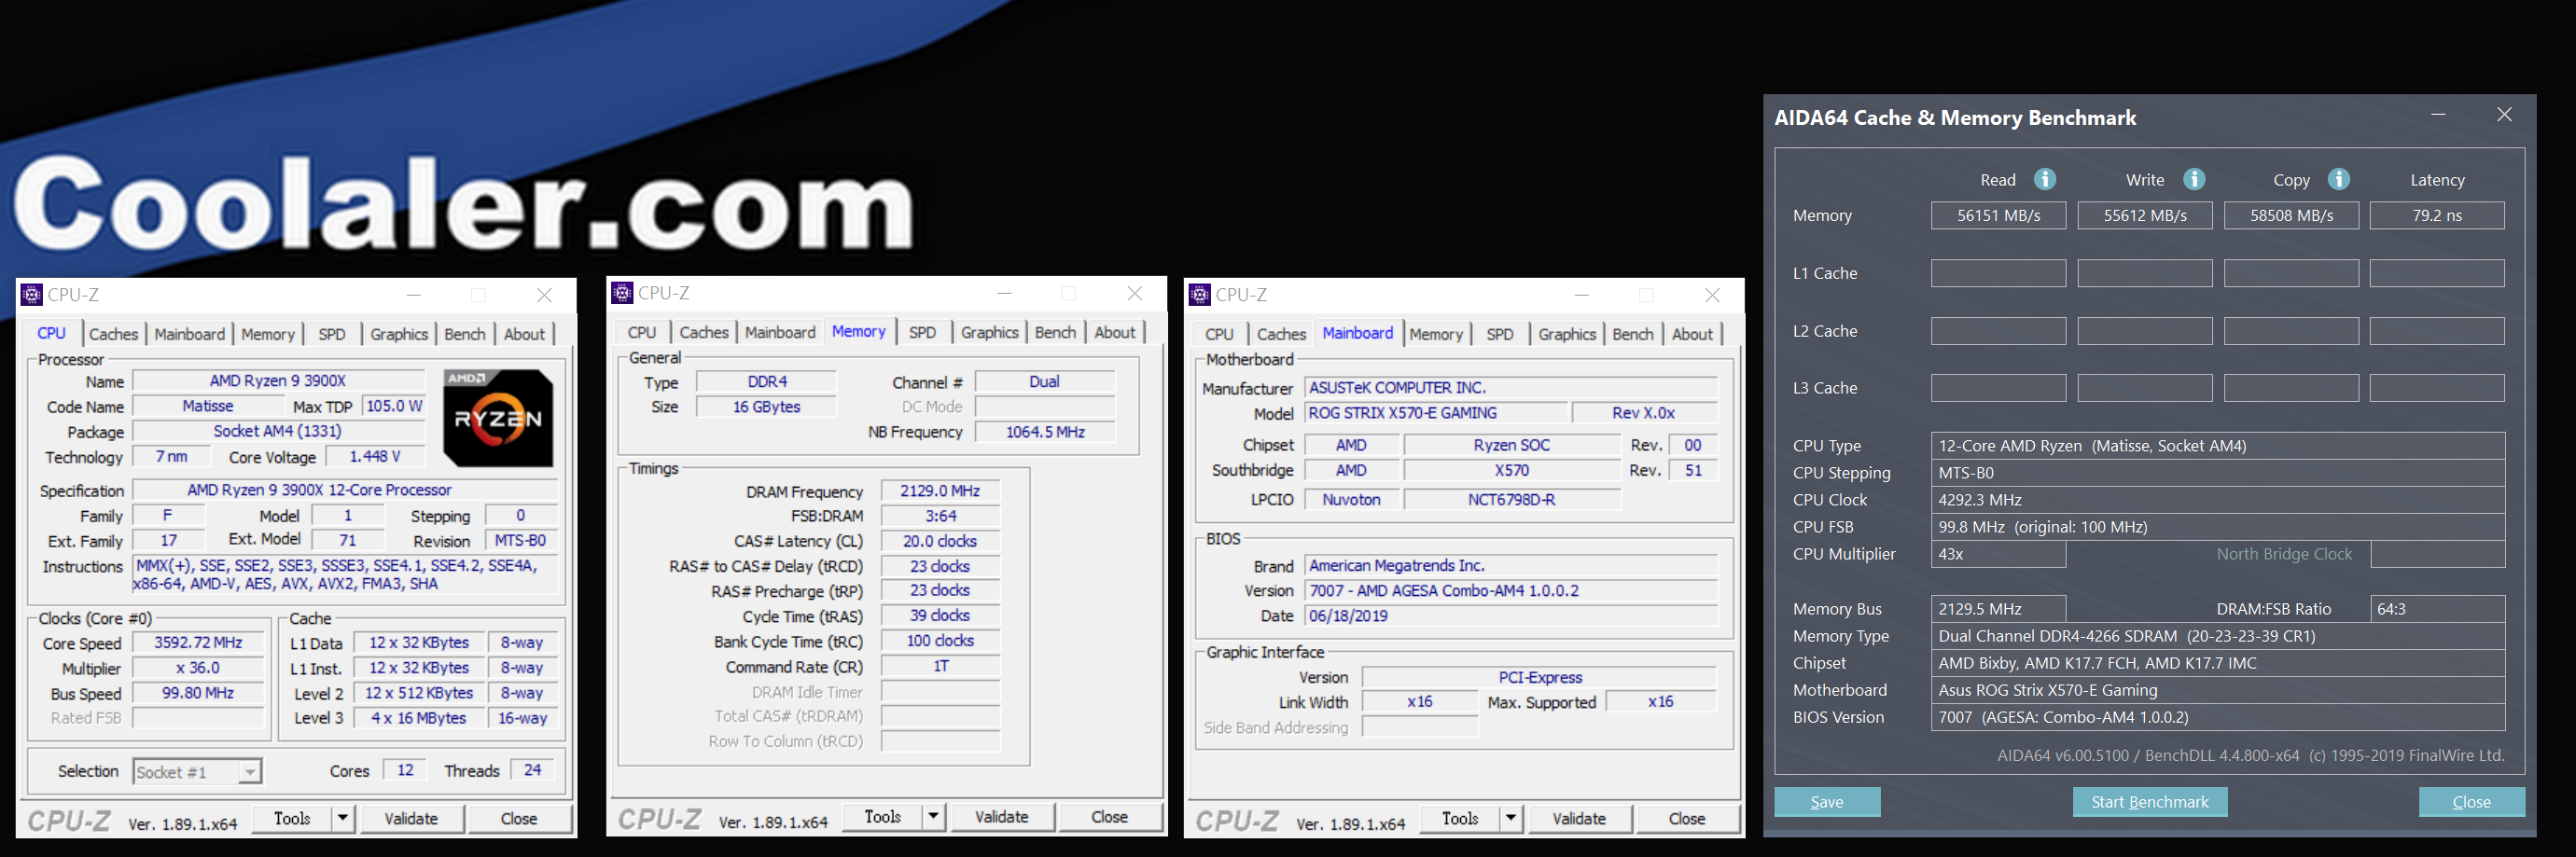Click the CPU Clock value 4292.3 MHz
This screenshot has height=857, width=2576.
2217,500
